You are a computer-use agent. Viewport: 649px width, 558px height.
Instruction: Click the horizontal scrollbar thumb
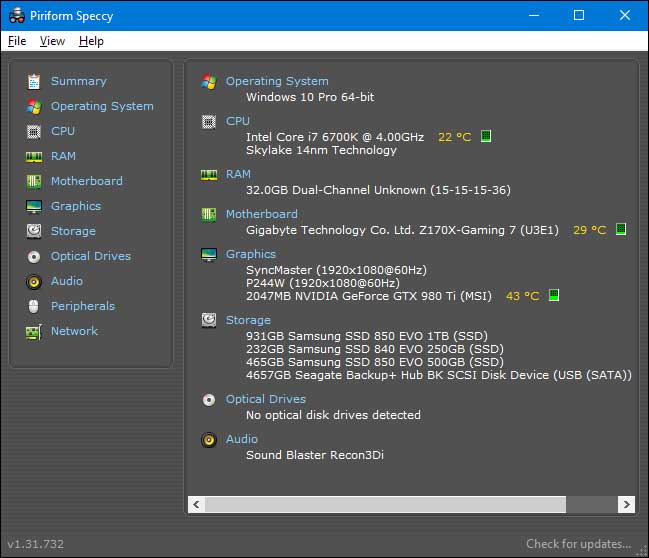pos(385,504)
